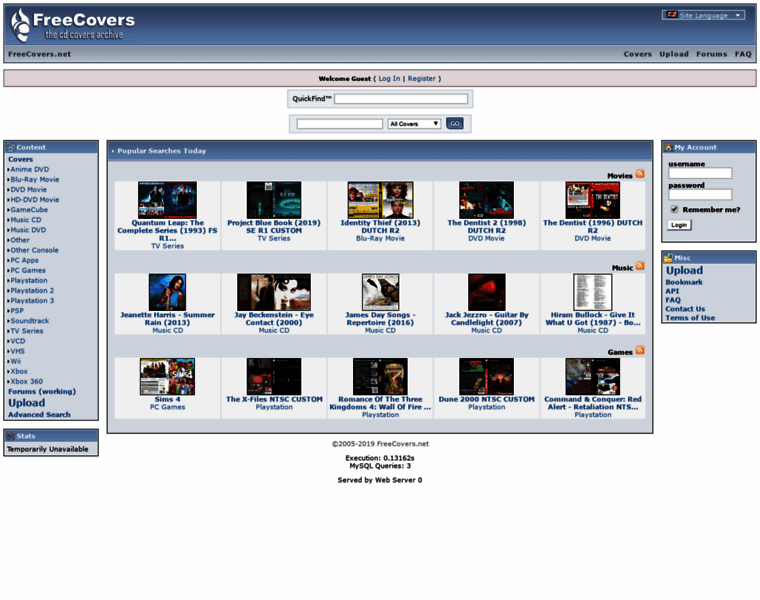Click Upload in the Misc panel
The image size is (760, 600).
point(684,270)
